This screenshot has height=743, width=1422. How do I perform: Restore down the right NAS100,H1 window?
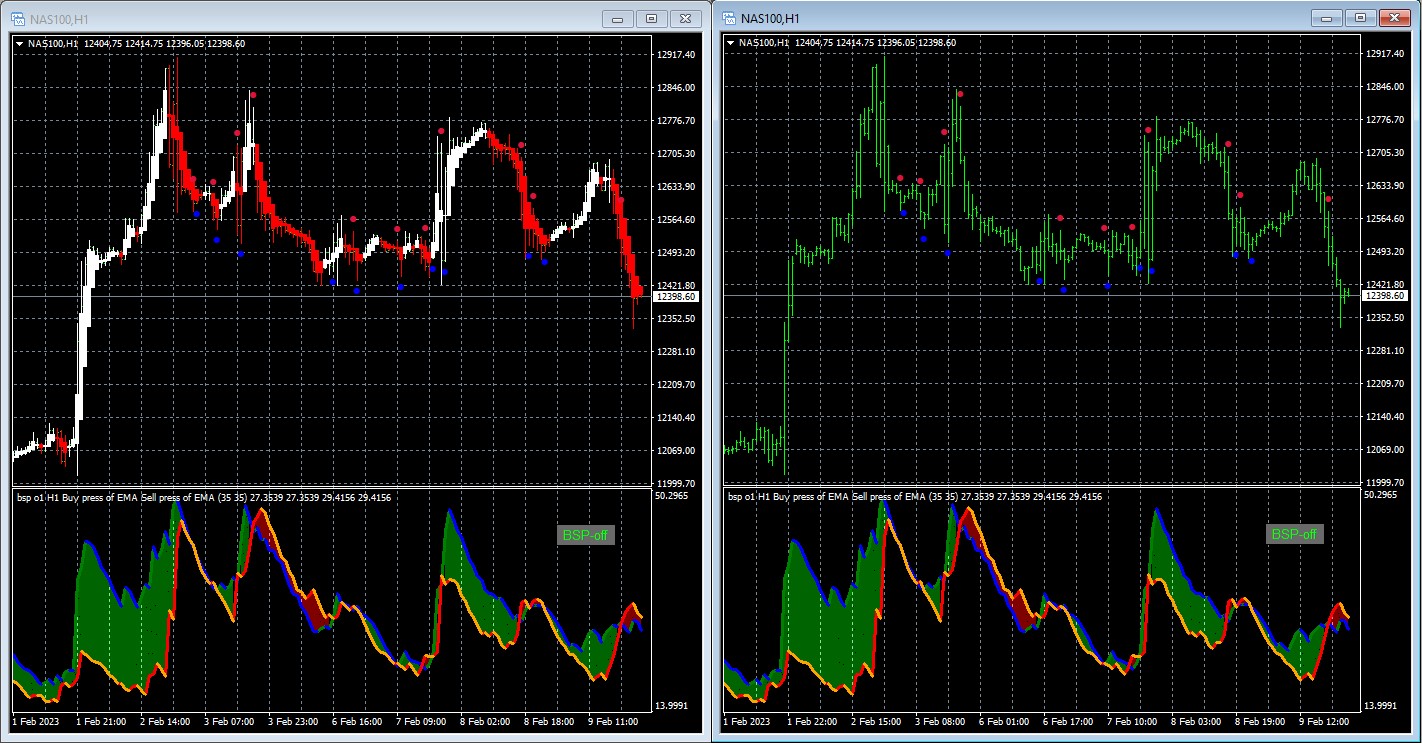1360,18
